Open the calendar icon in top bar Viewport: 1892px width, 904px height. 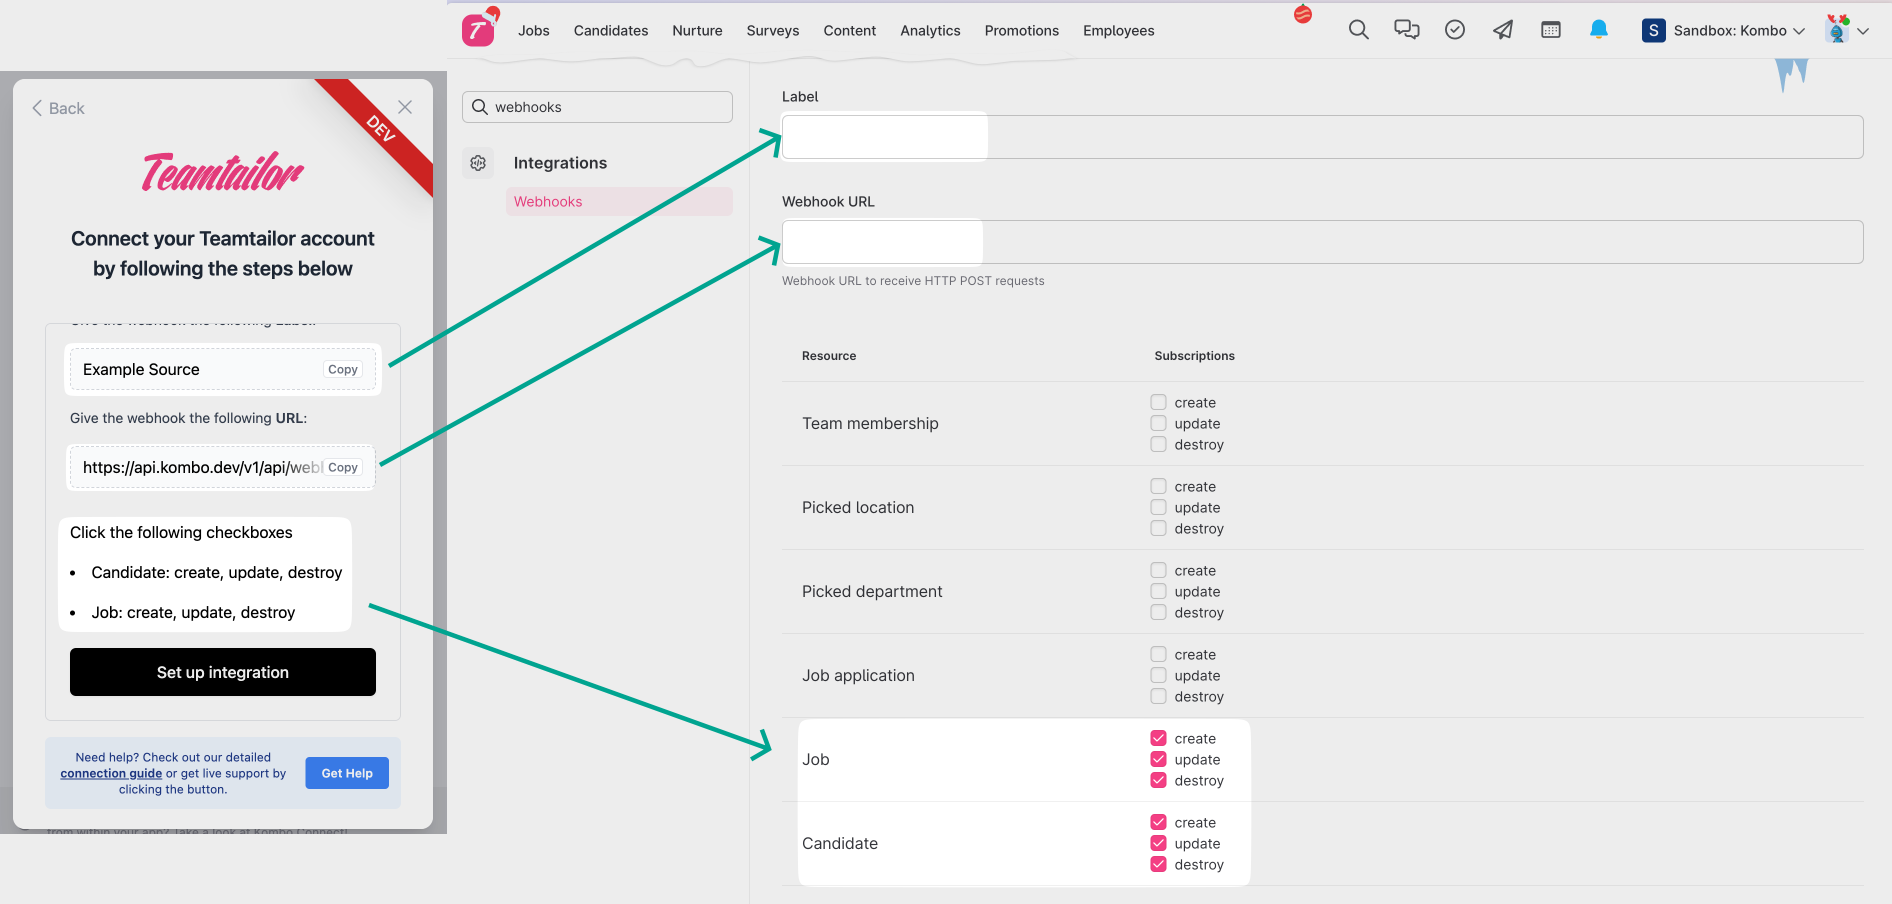[1551, 30]
